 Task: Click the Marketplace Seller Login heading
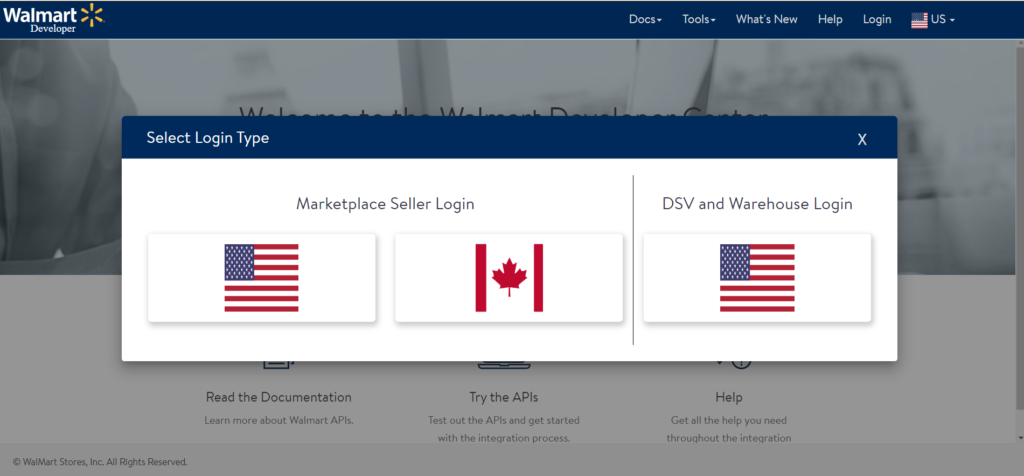click(385, 204)
